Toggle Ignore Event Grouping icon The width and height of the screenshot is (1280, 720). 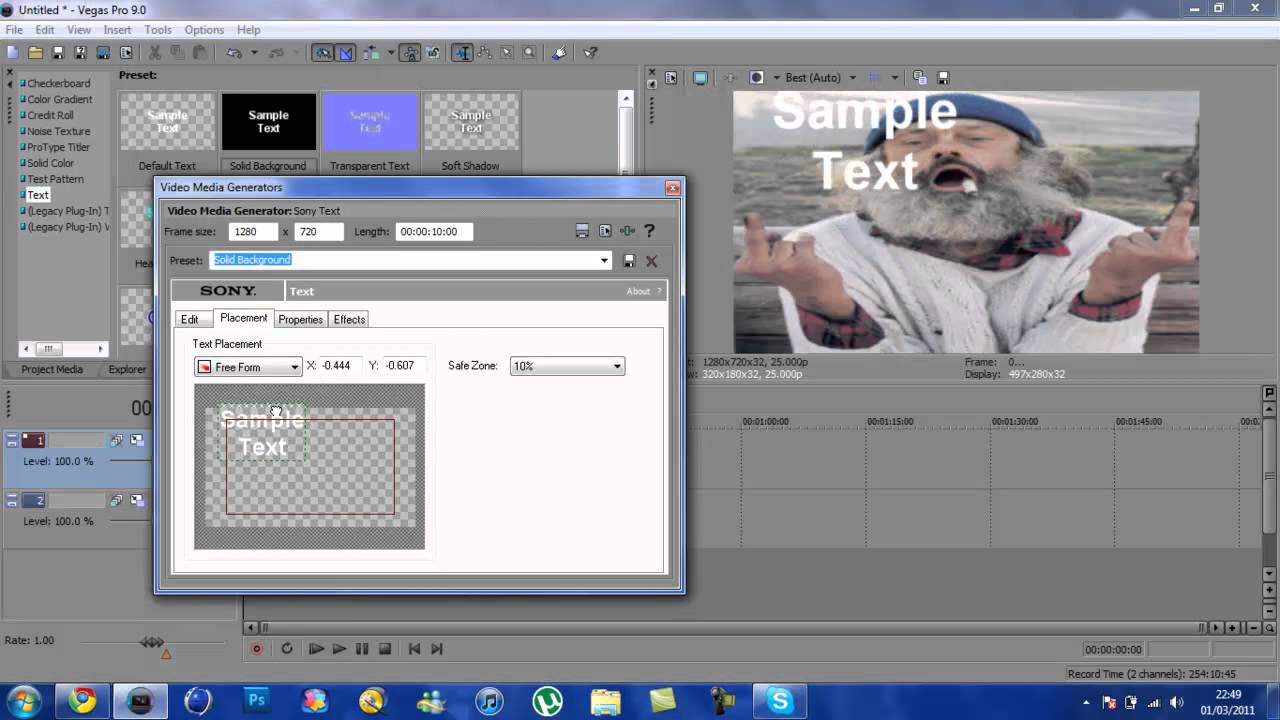pos(433,52)
